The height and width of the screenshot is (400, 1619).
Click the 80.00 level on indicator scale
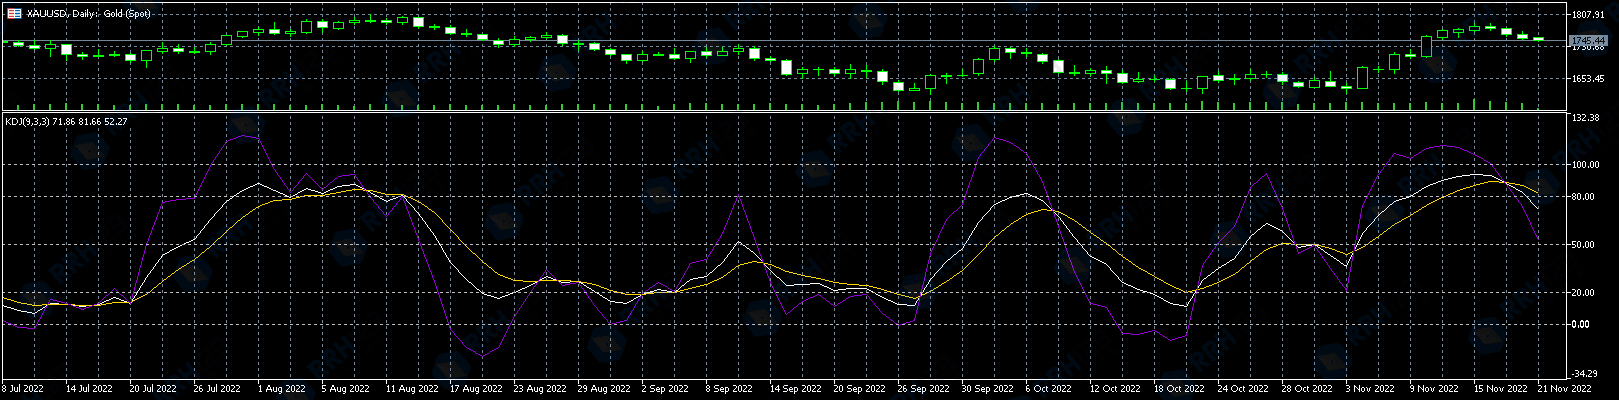(x=1584, y=197)
